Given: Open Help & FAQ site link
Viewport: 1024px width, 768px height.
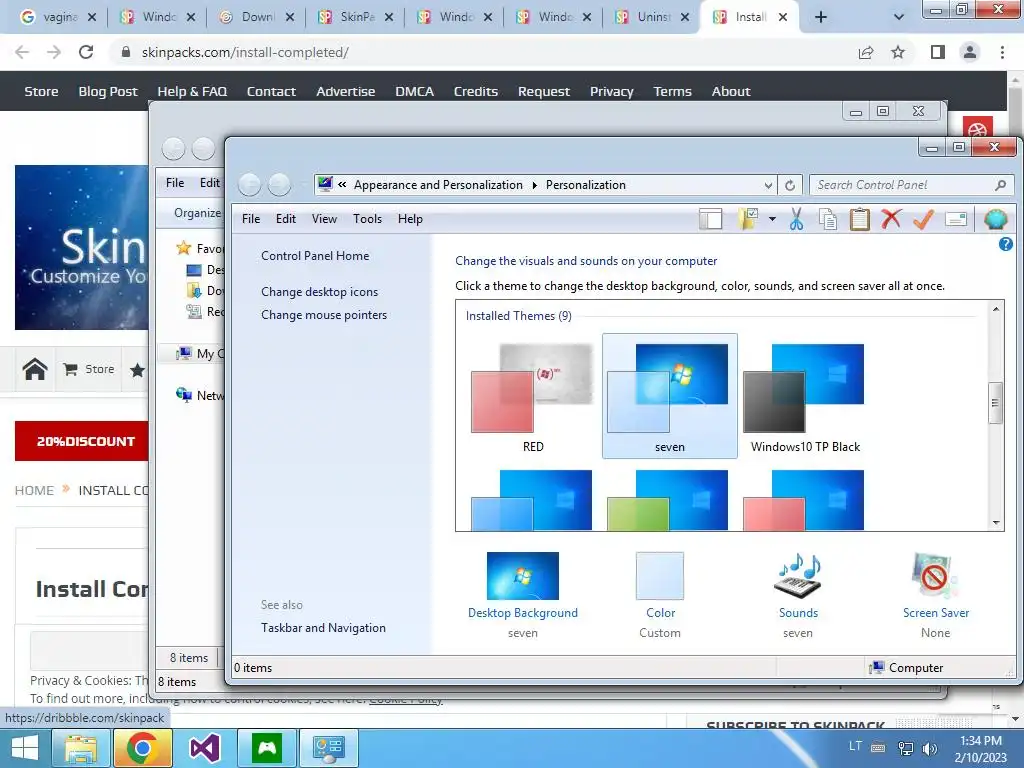Looking at the screenshot, I should pos(192,91).
